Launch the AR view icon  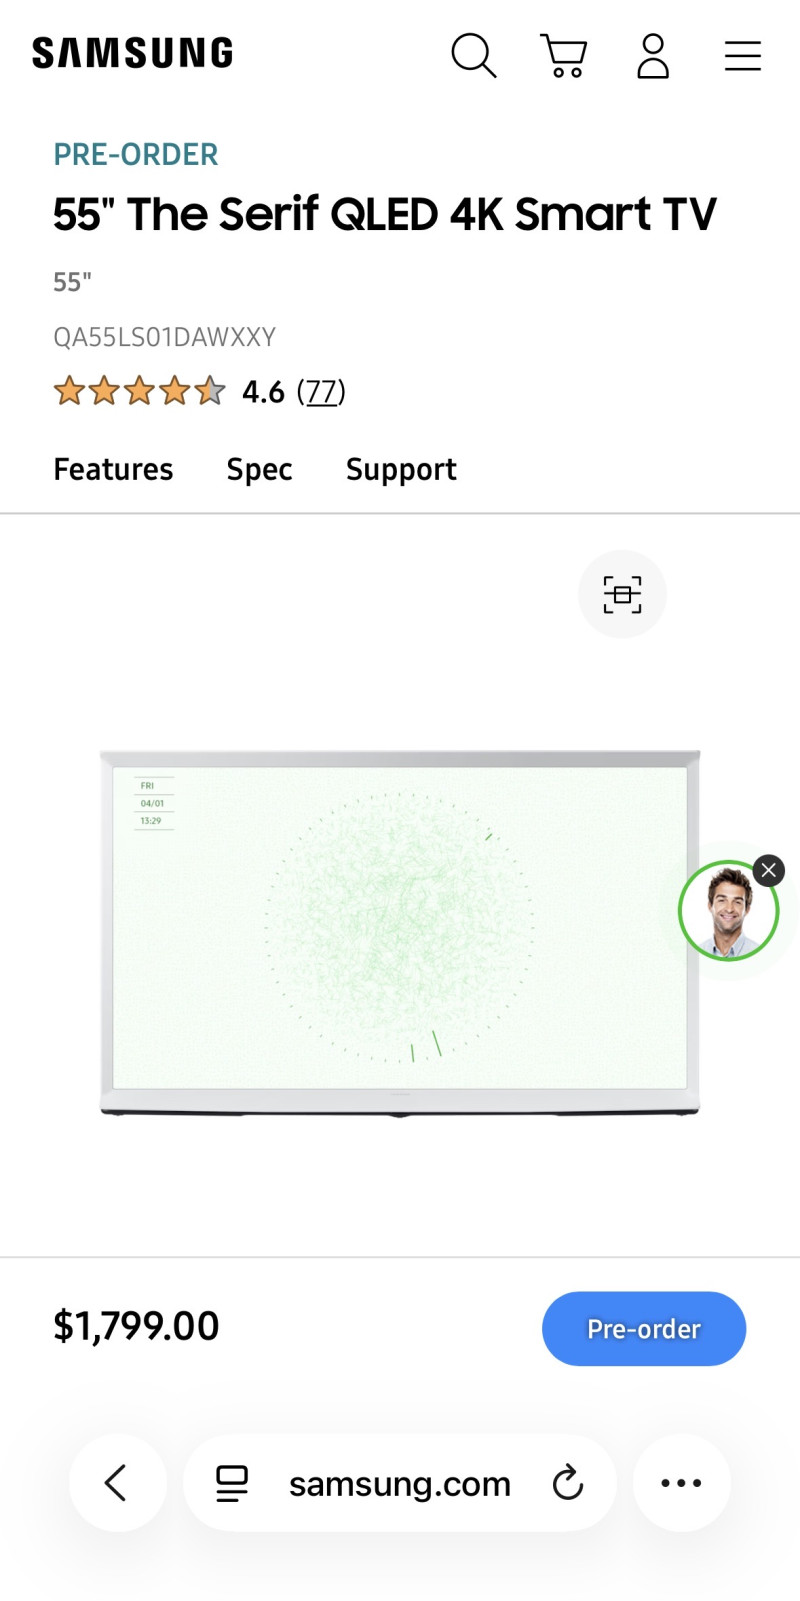tap(622, 594)
